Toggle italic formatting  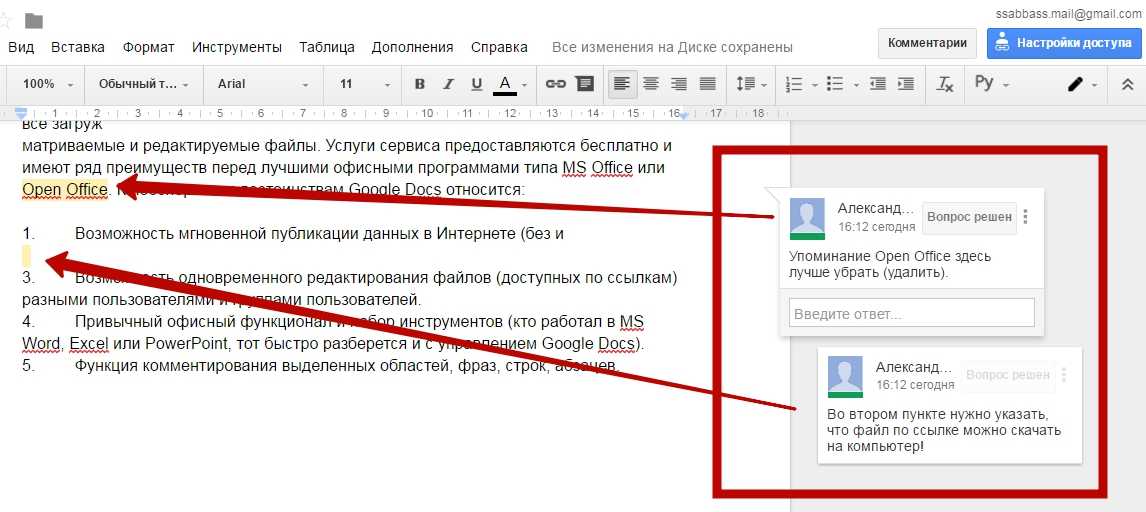[x=449, y=84]
